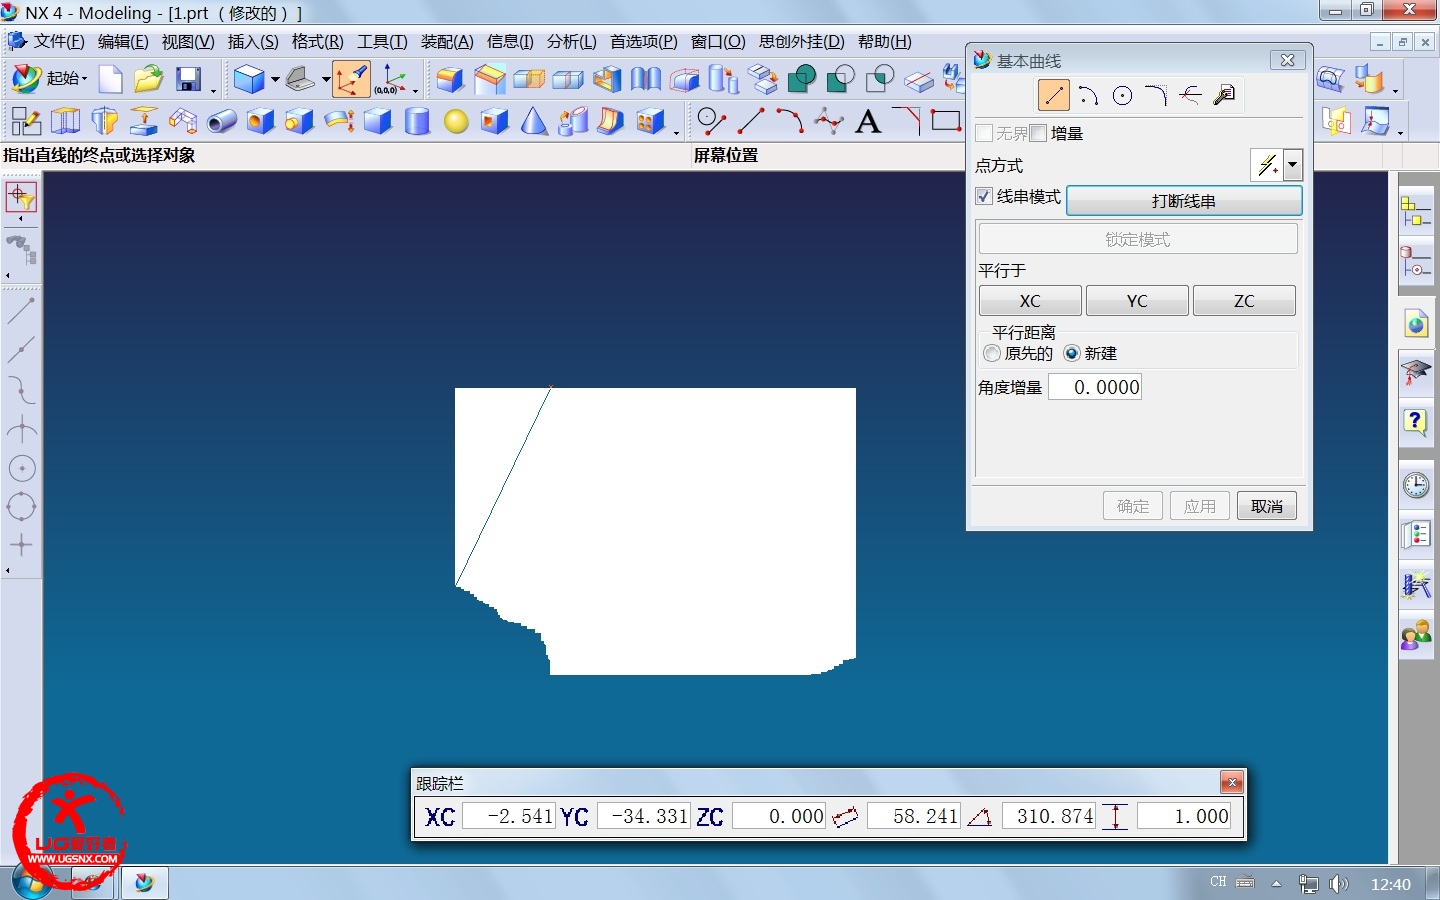Click the selection filter icon in left sidebar
The height and width of the screenshot is (900, 1440).
pyautogui.click(x=21, y=197)
